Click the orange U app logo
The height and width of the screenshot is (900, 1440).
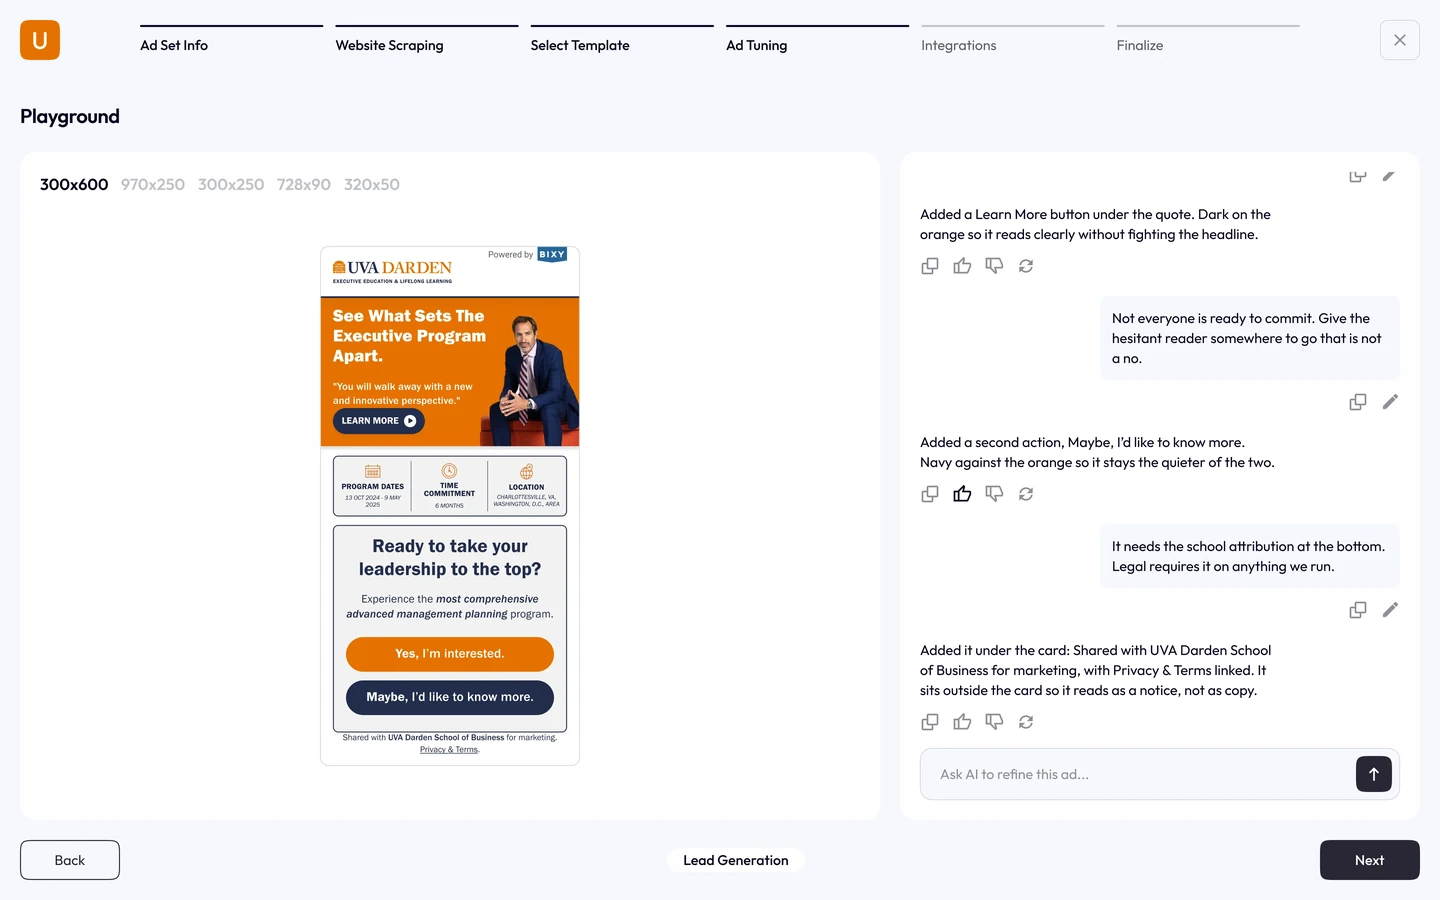pos(40,40)
